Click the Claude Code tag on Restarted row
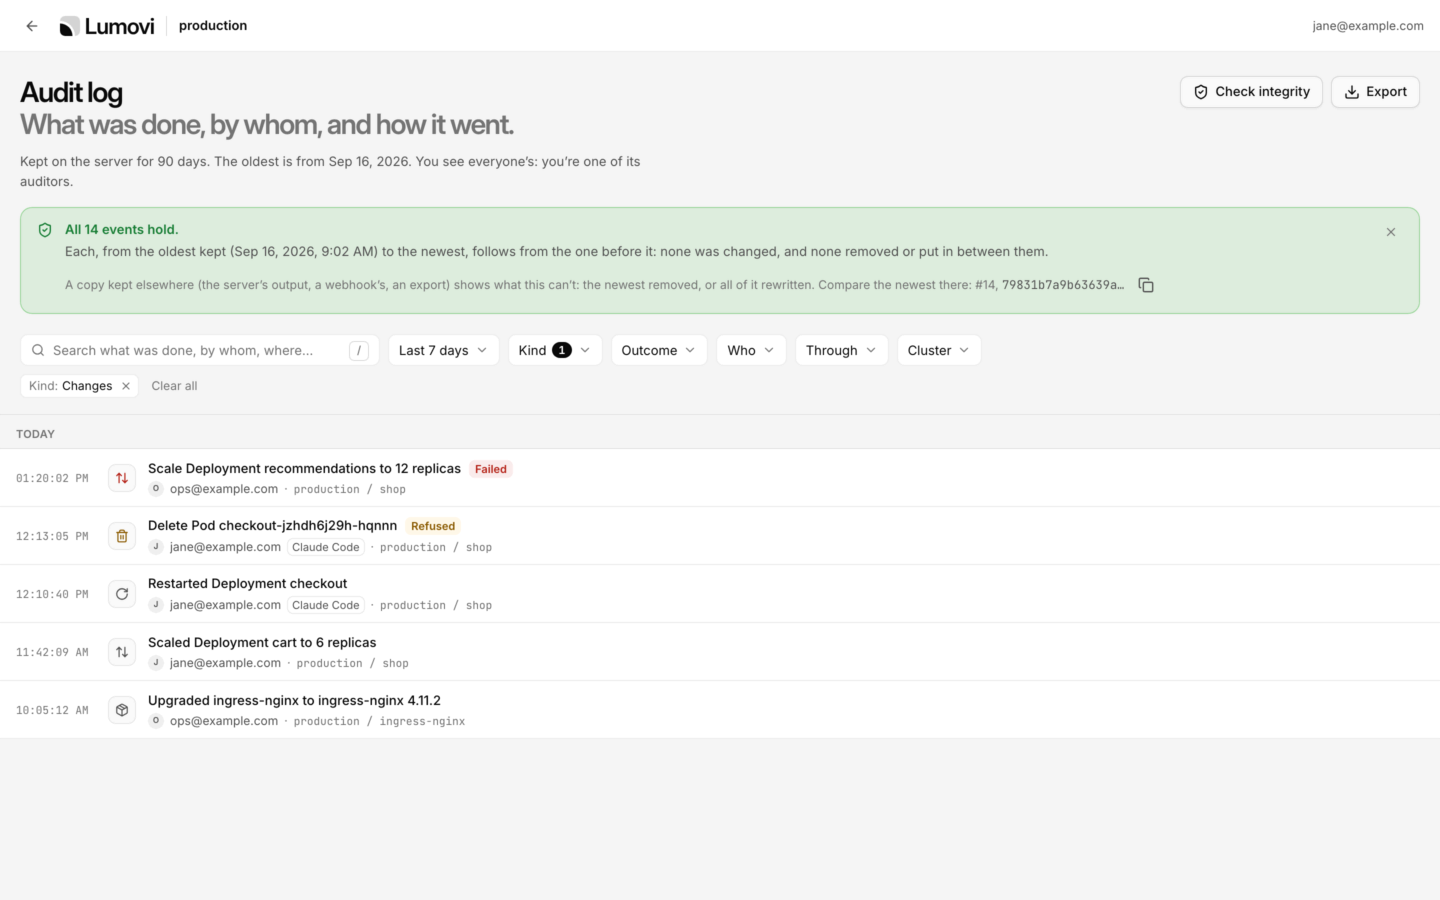 (326, 605)
